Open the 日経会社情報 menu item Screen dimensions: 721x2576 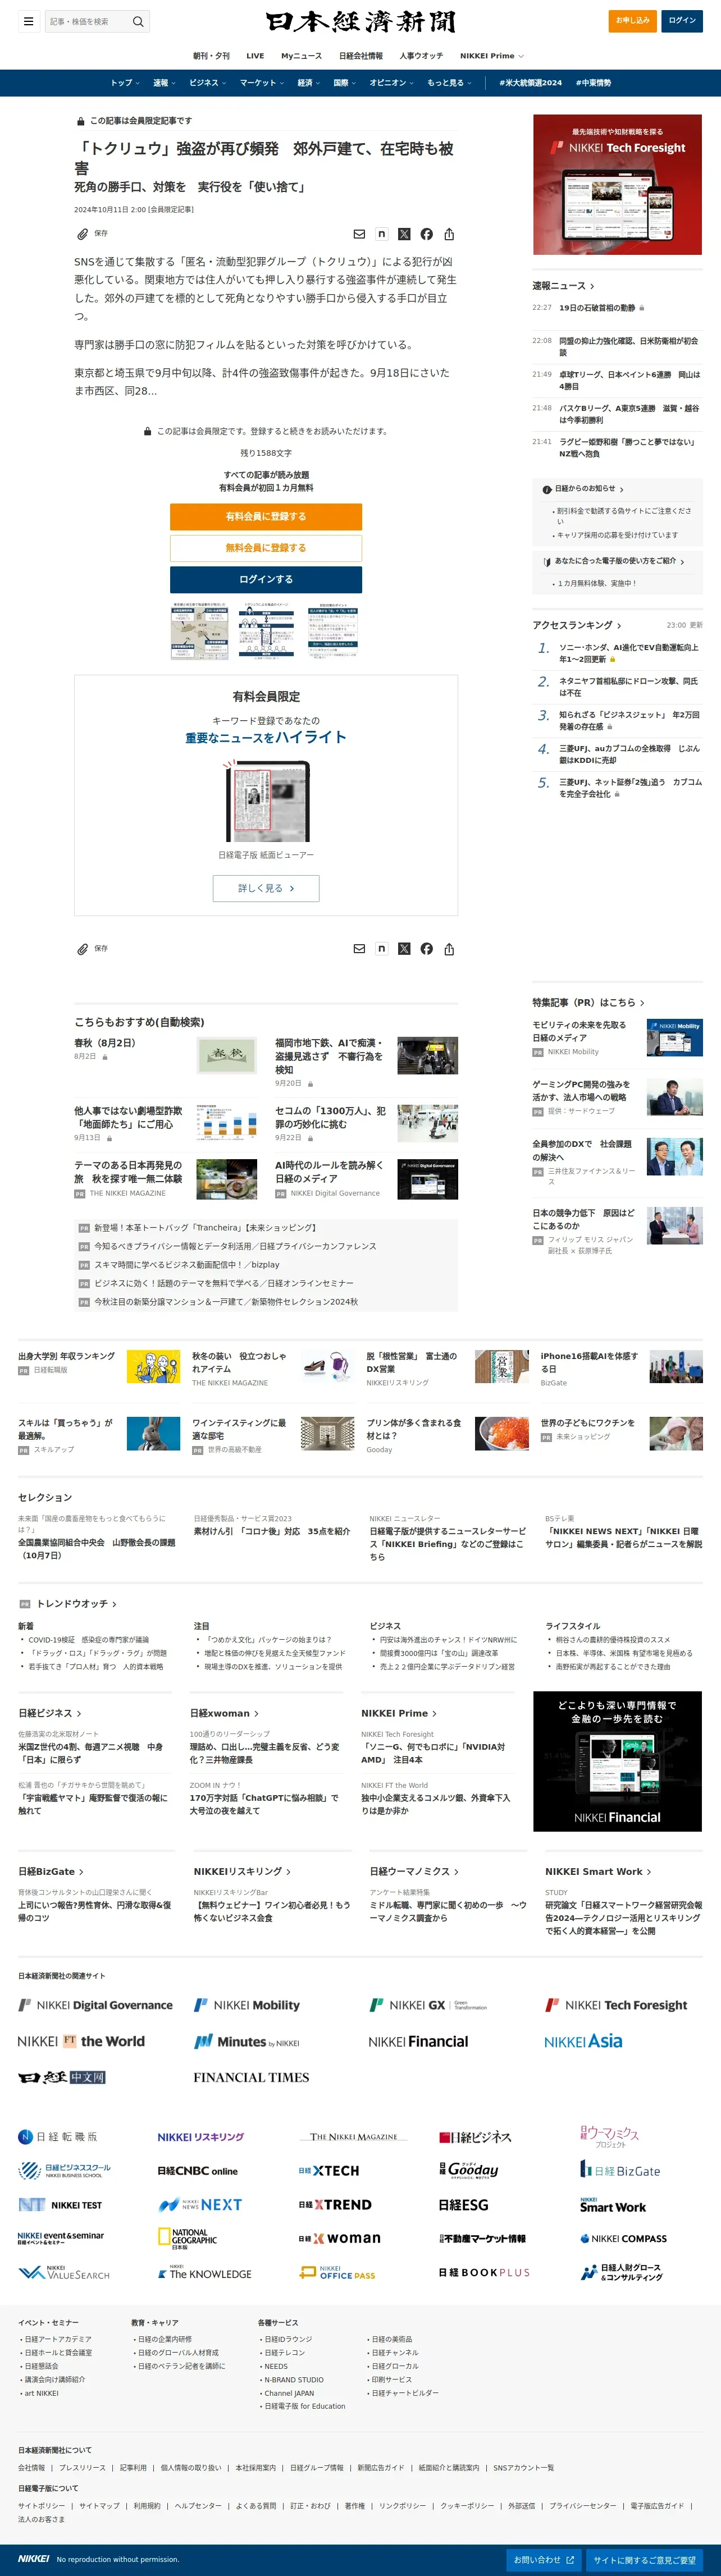361,56
